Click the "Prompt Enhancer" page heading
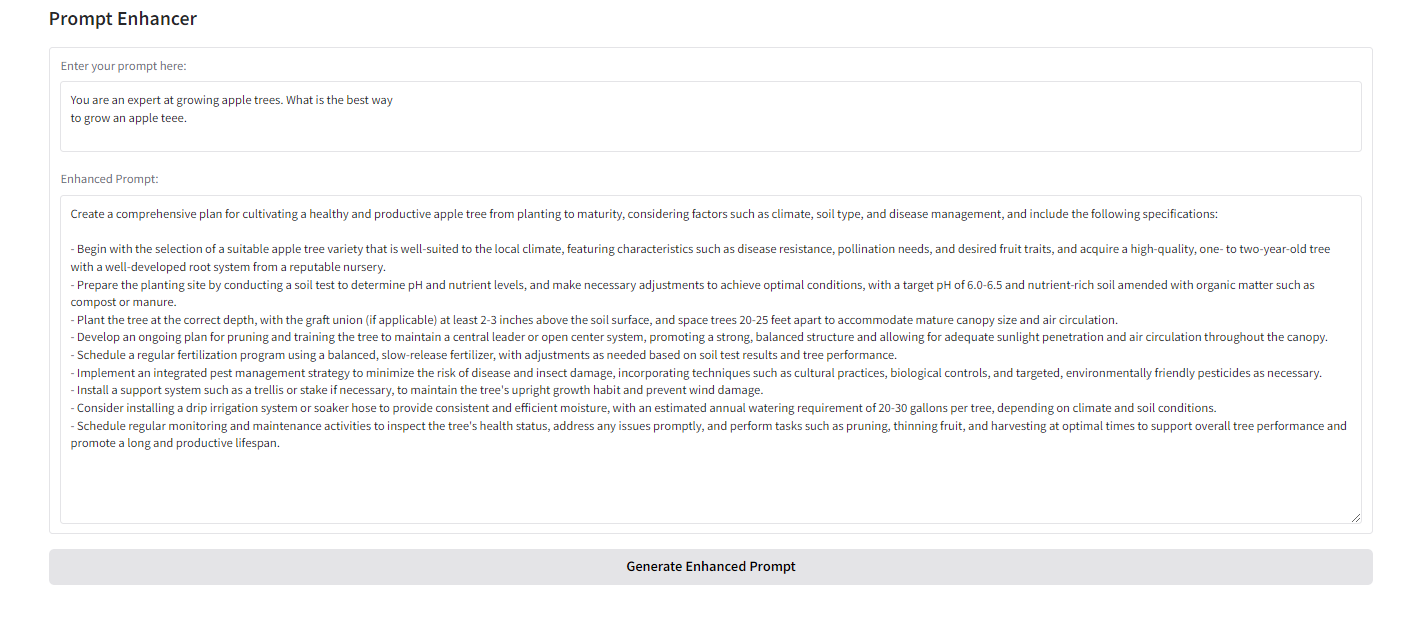Screen dimensions: 1402x619 (123, 19)
